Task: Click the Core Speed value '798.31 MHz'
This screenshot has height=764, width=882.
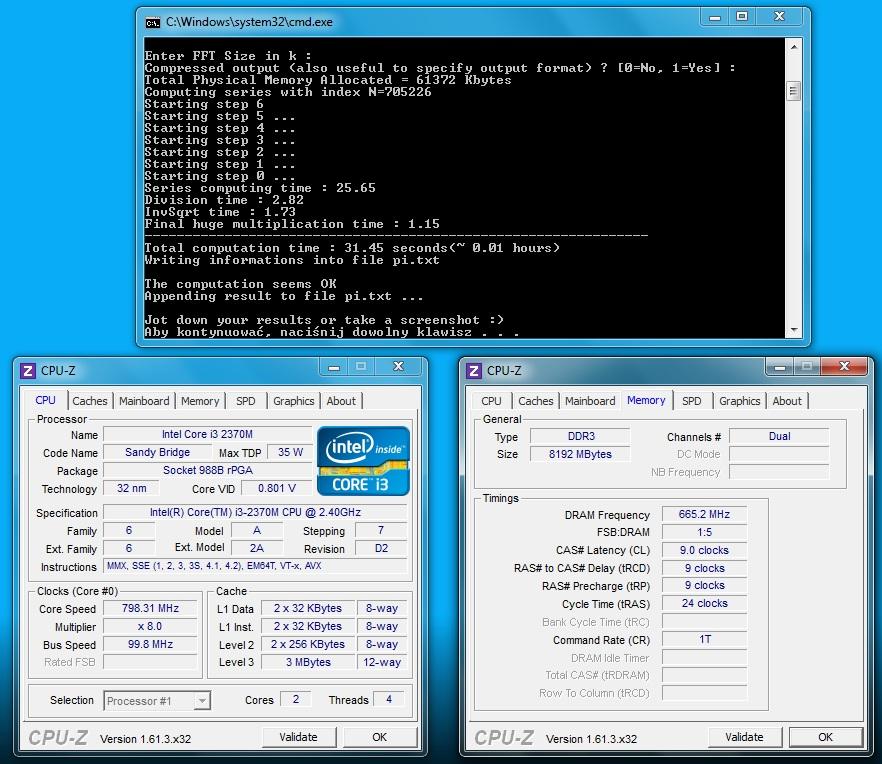Action: [150, 609]
